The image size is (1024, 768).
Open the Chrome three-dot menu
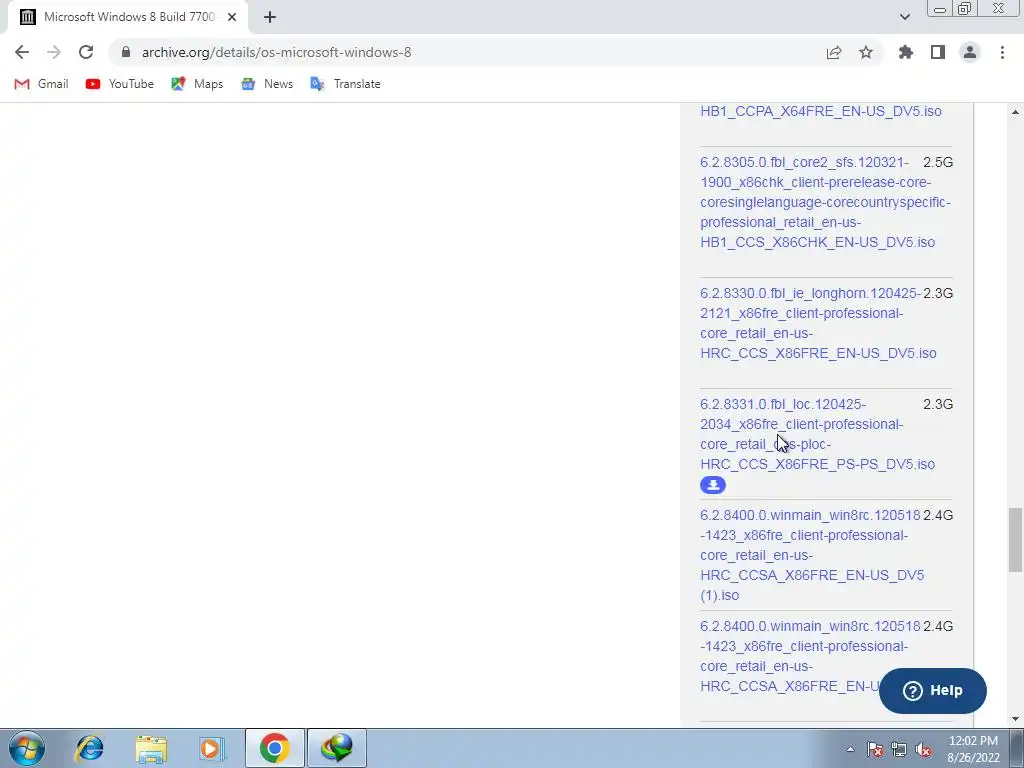point(1002,52)
